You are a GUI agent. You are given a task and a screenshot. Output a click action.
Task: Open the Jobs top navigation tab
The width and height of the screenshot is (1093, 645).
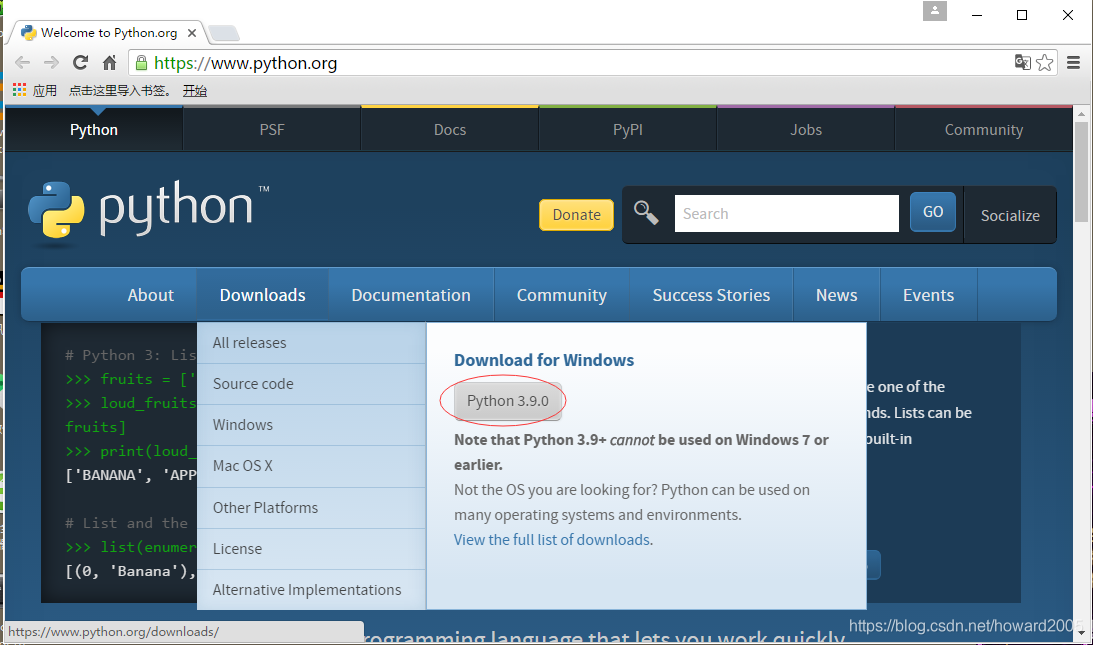tap(806, 130)
